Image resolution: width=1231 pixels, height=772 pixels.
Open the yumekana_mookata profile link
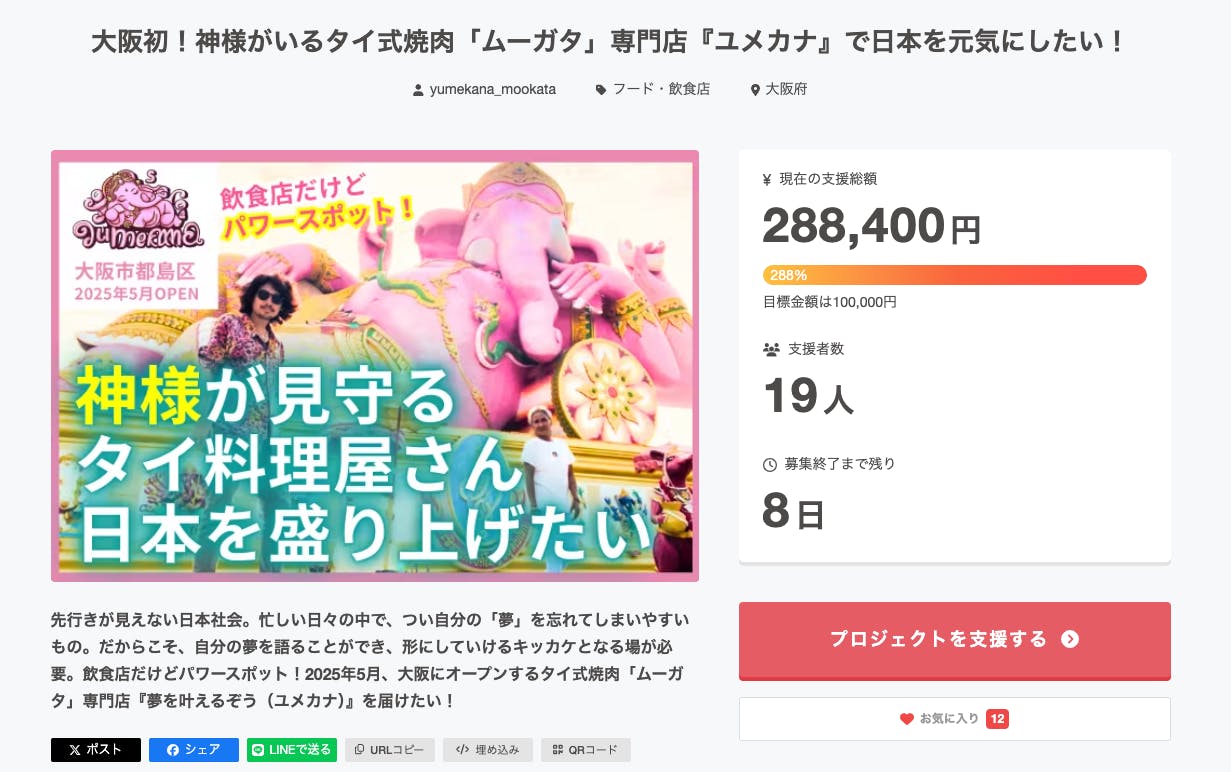(x=492, y=90)
